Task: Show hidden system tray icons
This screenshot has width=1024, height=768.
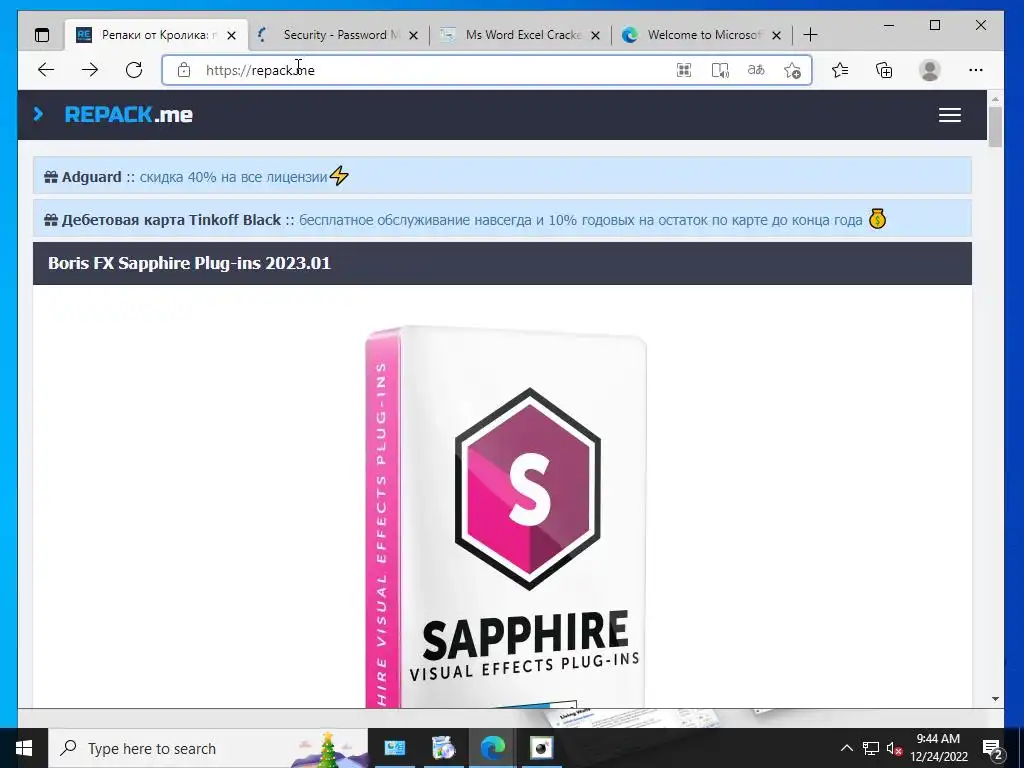Action: coord(846,748)
